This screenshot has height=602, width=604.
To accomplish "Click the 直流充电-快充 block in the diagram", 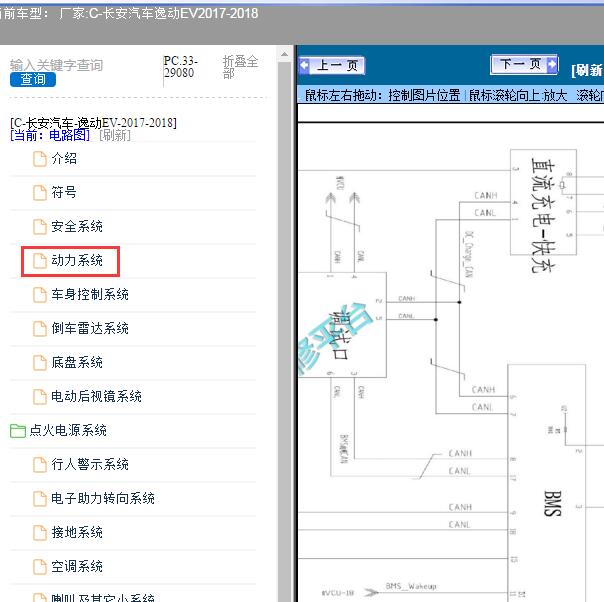I will tap(543, 202).
